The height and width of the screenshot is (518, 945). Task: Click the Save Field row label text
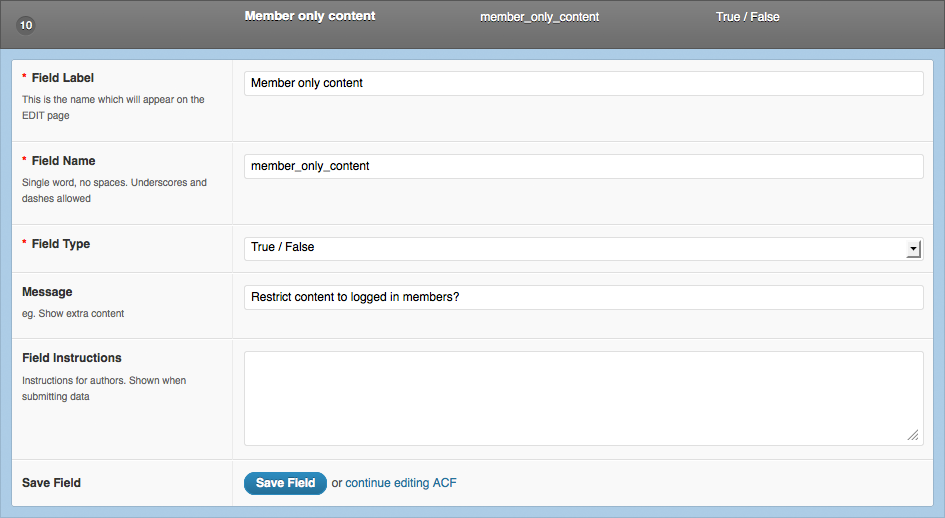pyautogui.click(x=51, y=483)
